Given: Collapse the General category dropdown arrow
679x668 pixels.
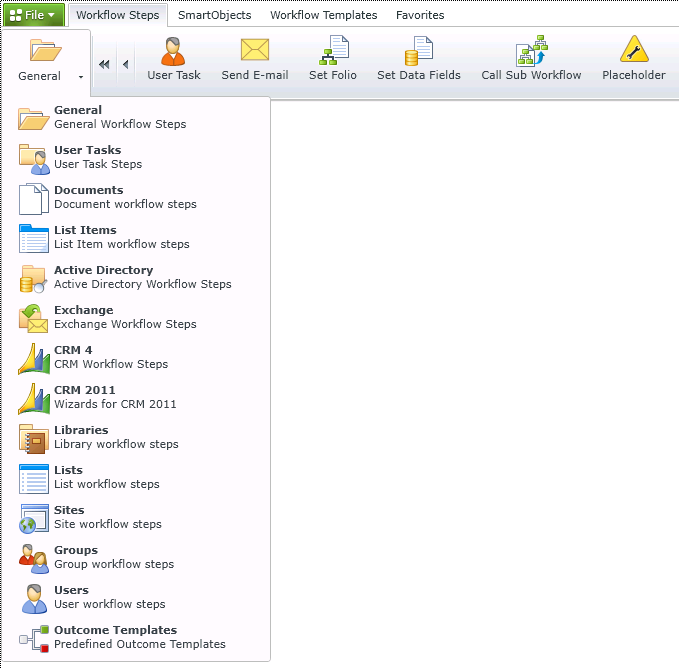Looking at the screenshot, I should pos(81,77).
